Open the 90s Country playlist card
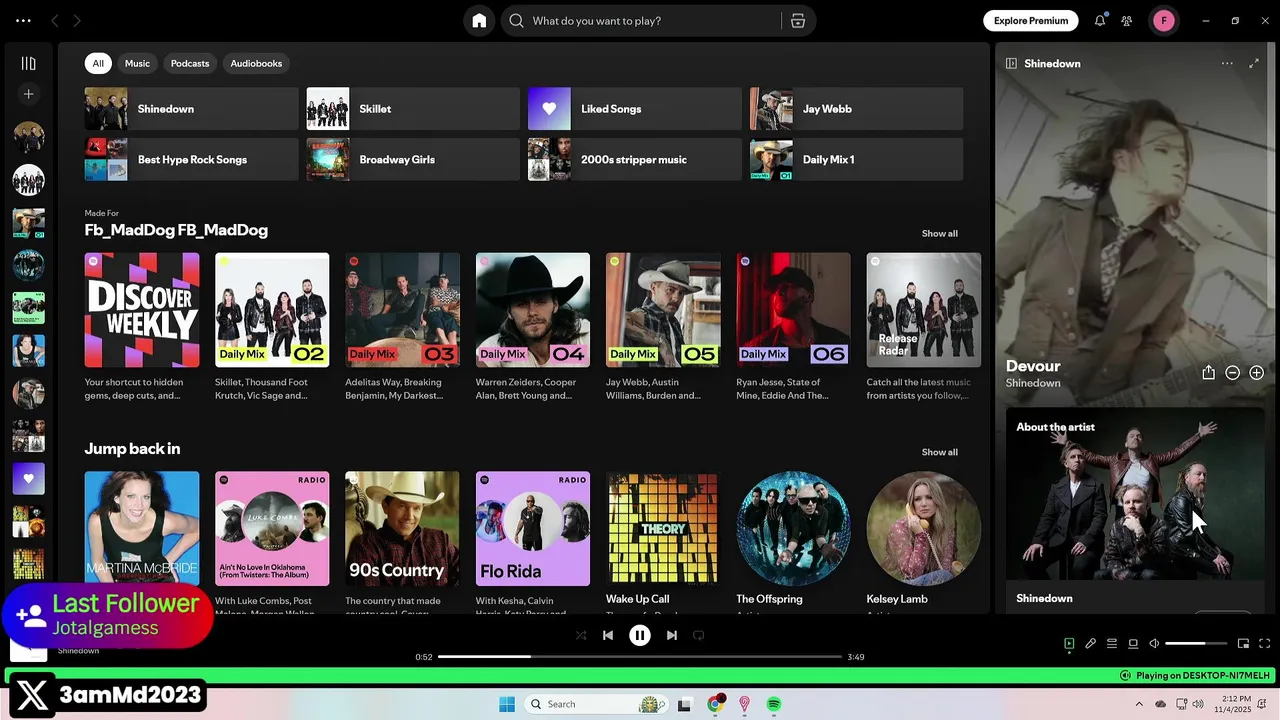 pyautogui.click(x=402, y=541)
